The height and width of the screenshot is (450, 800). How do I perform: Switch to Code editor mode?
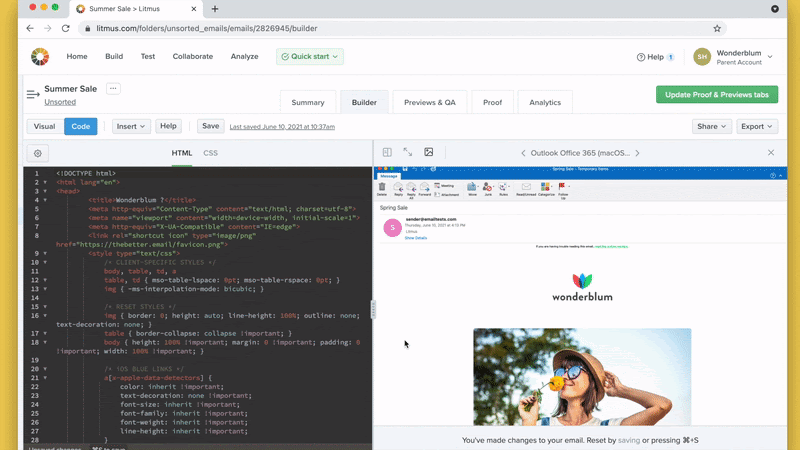[81, 127]
